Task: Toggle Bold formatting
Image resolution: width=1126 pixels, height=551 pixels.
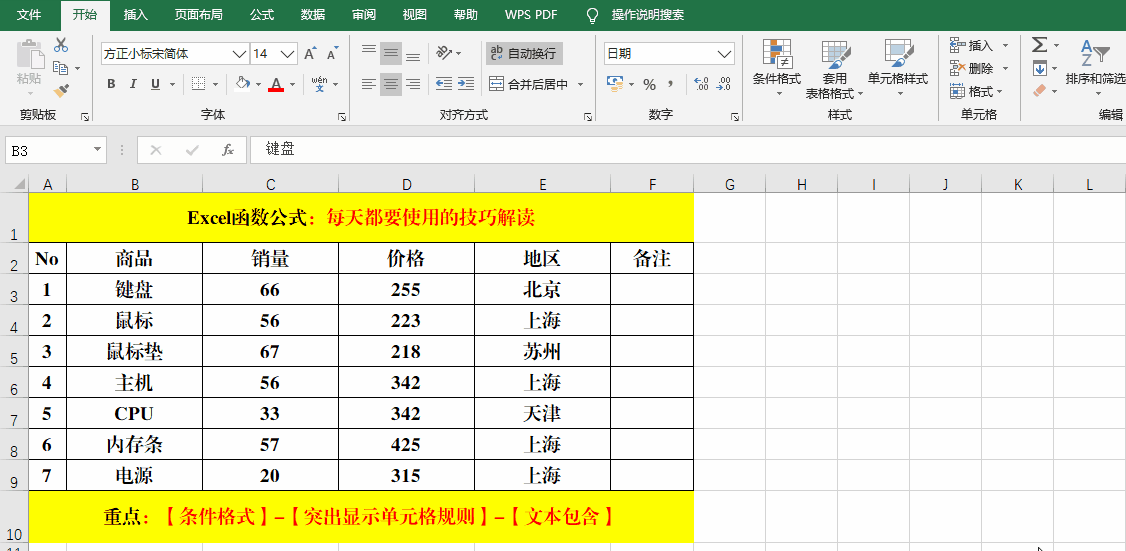Action: pos(111,84)
